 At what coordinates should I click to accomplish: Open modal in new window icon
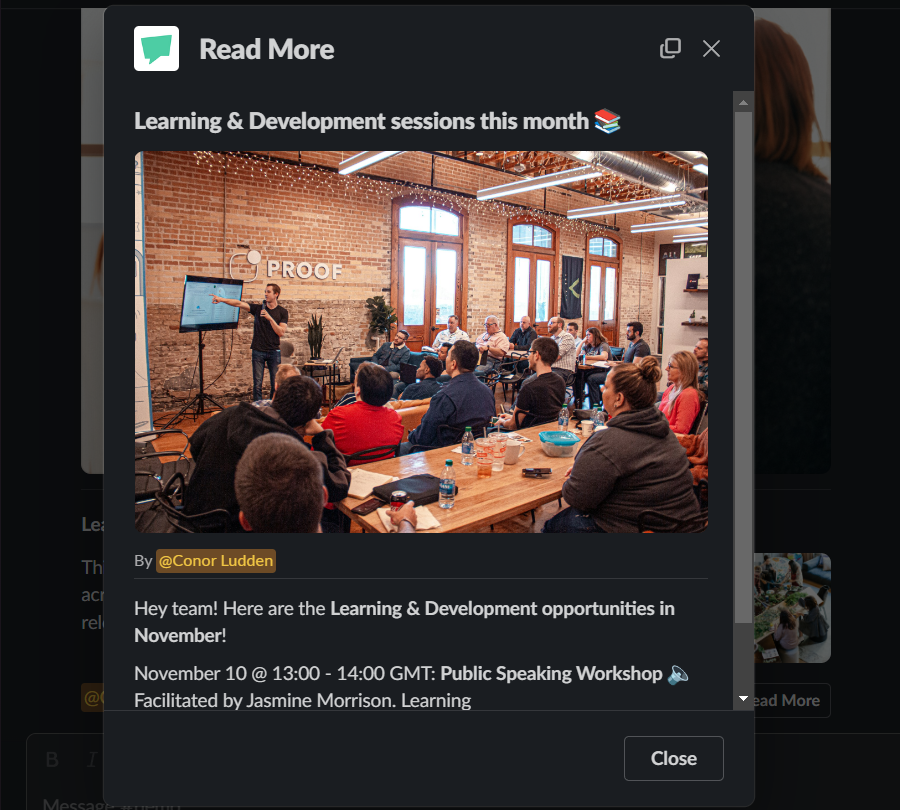point(670,48)
